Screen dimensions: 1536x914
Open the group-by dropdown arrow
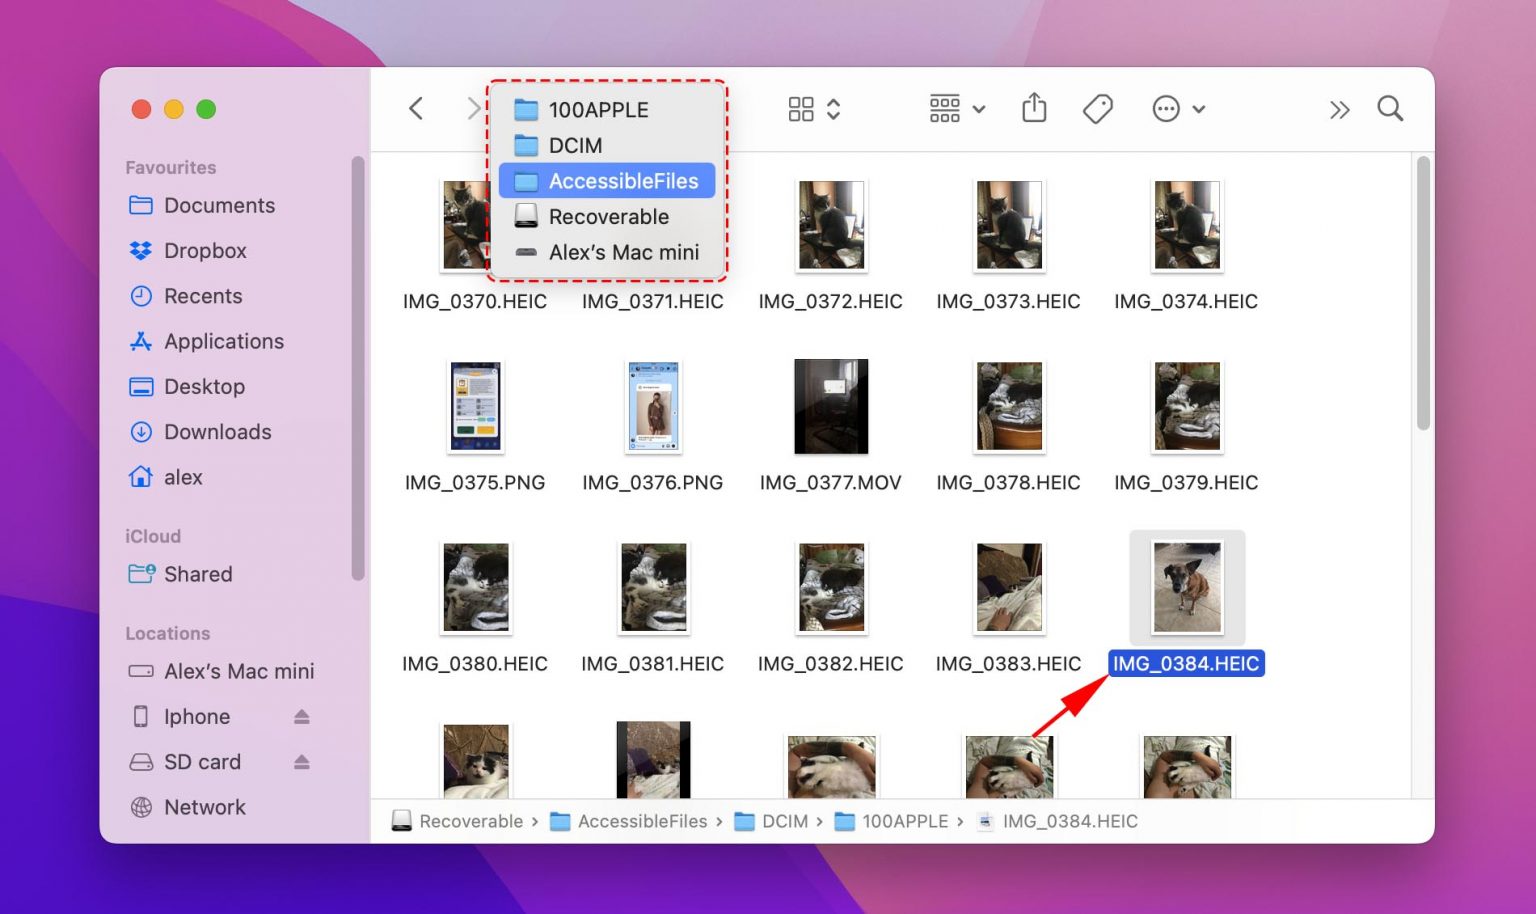[x=979, y=109]
